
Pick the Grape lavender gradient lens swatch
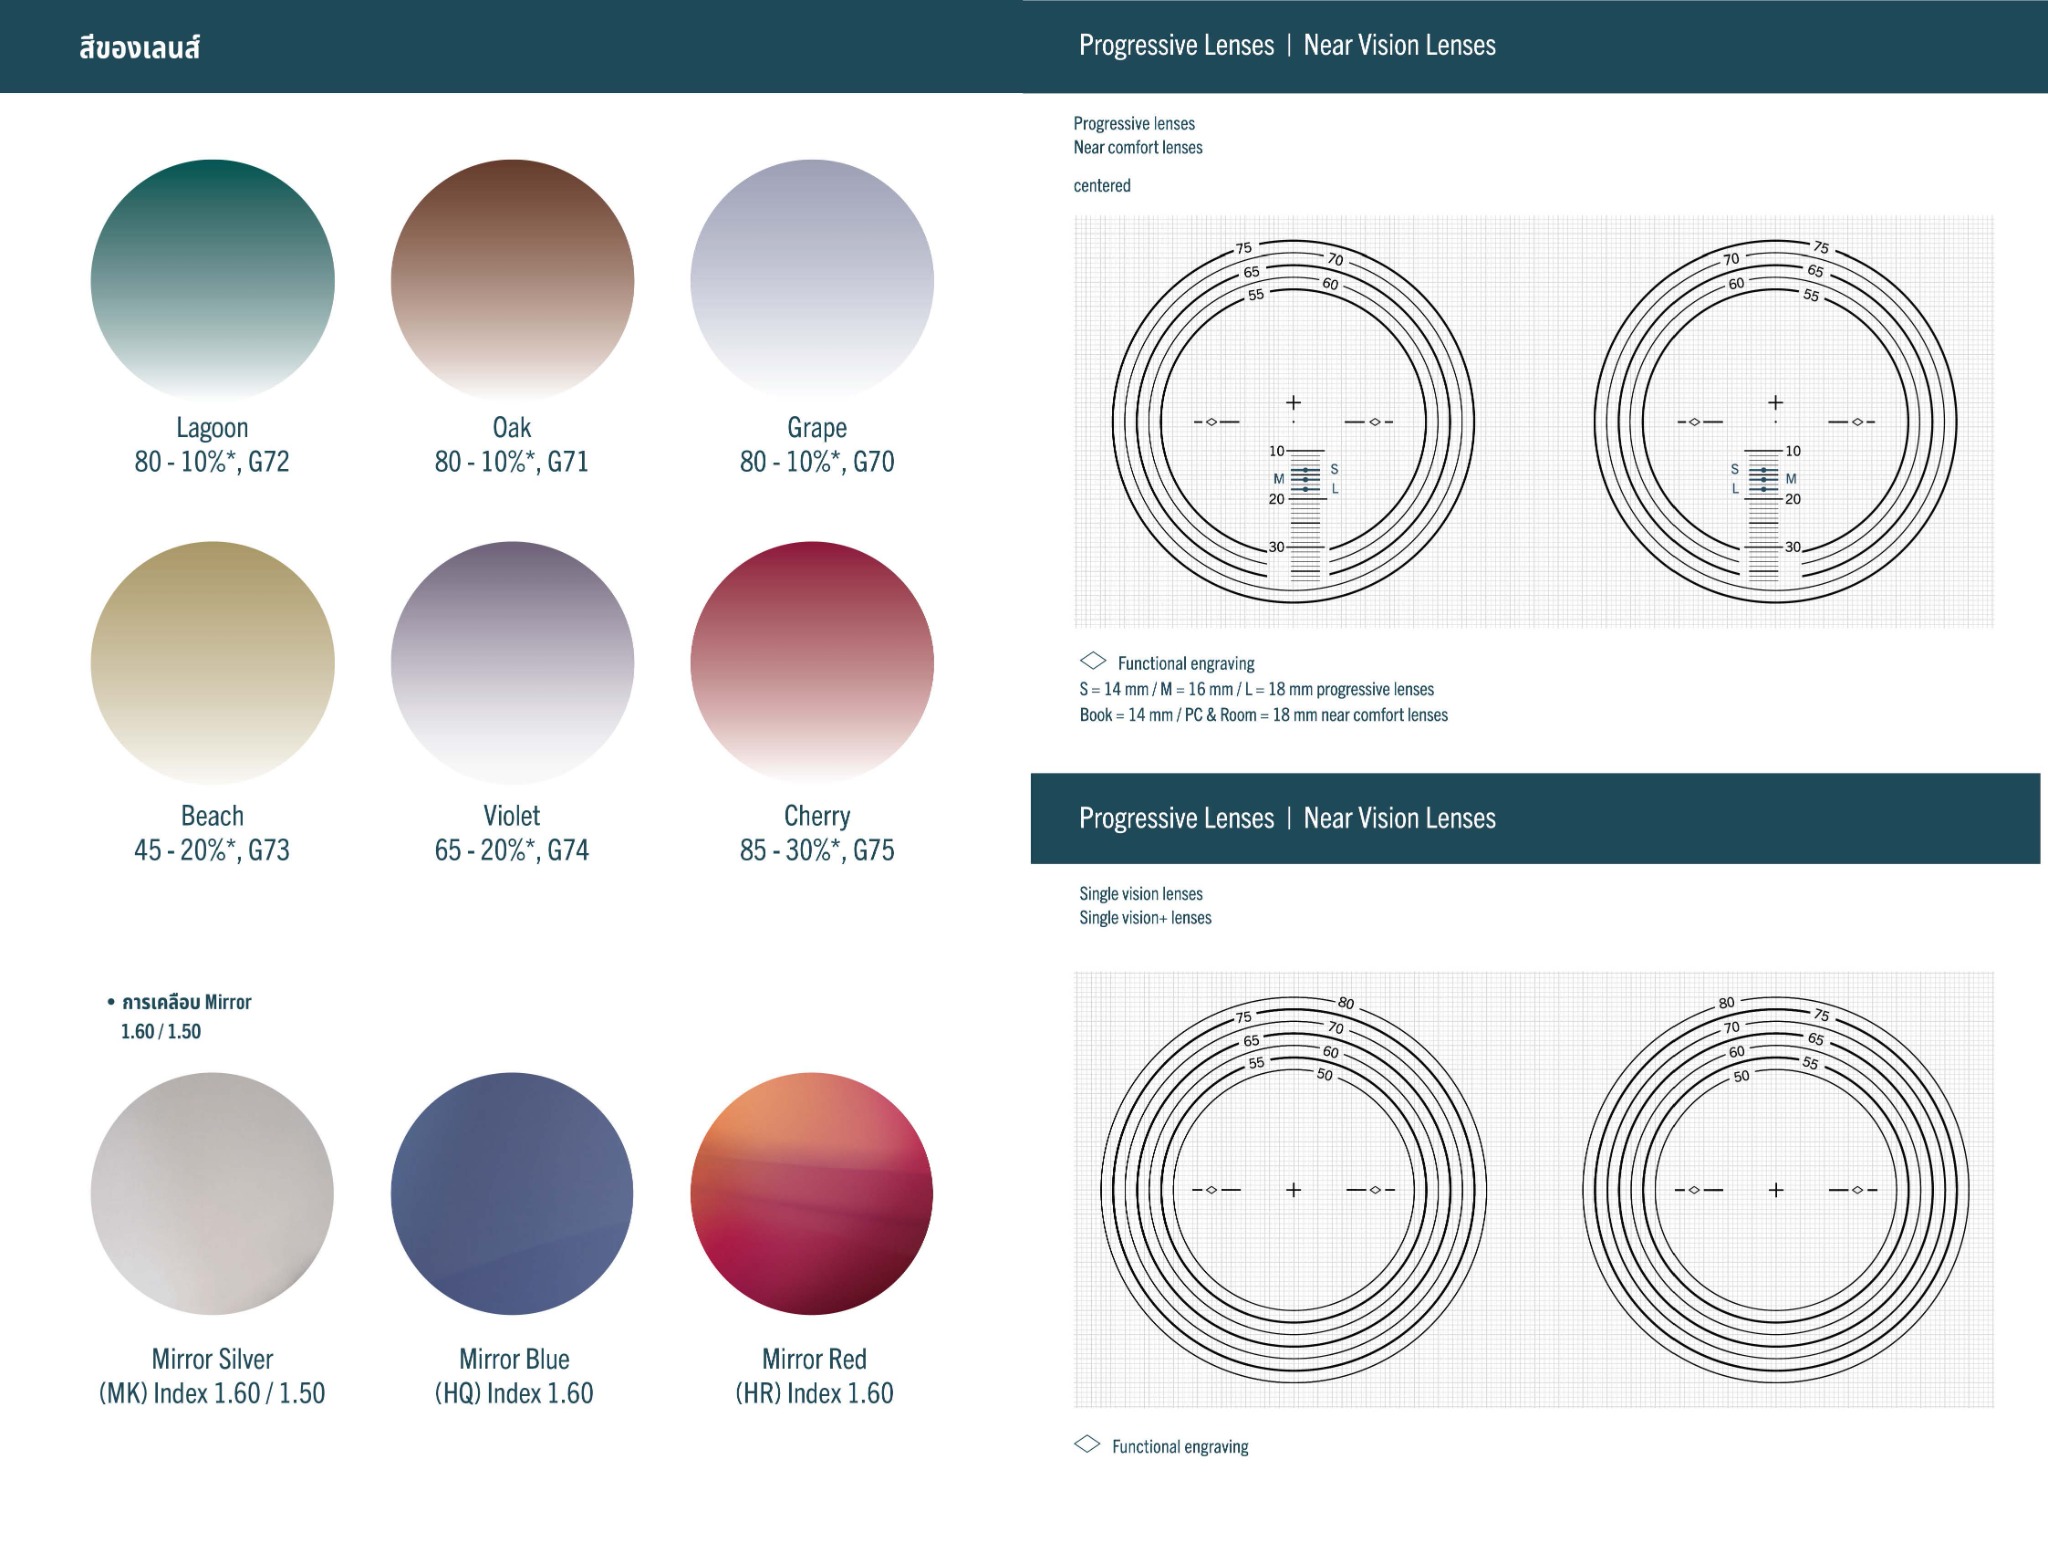coord(812,281)
